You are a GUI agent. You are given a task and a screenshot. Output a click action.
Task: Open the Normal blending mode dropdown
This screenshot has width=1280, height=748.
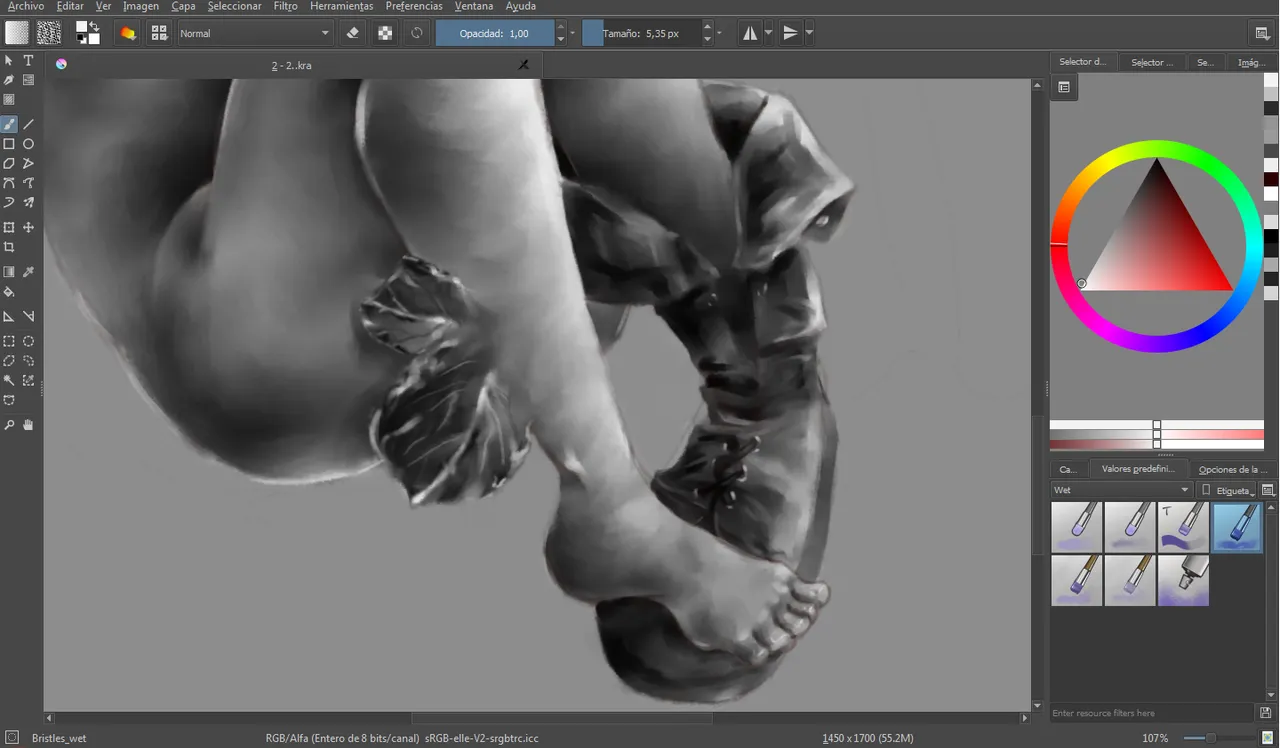255,33
